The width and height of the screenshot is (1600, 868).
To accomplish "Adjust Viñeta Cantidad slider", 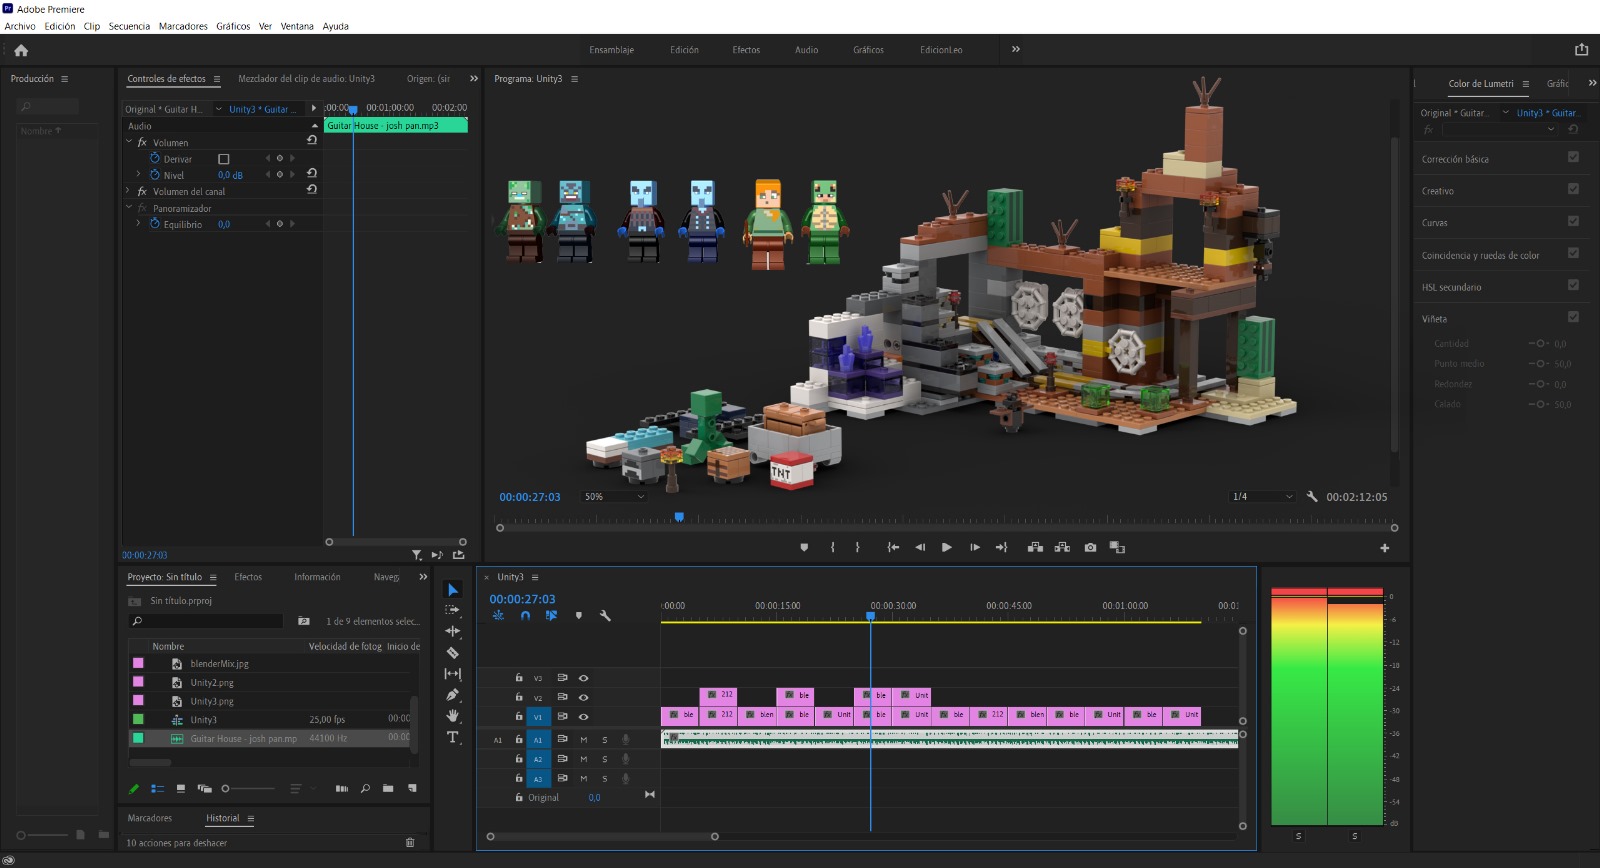I will (x=1541, y=343).
